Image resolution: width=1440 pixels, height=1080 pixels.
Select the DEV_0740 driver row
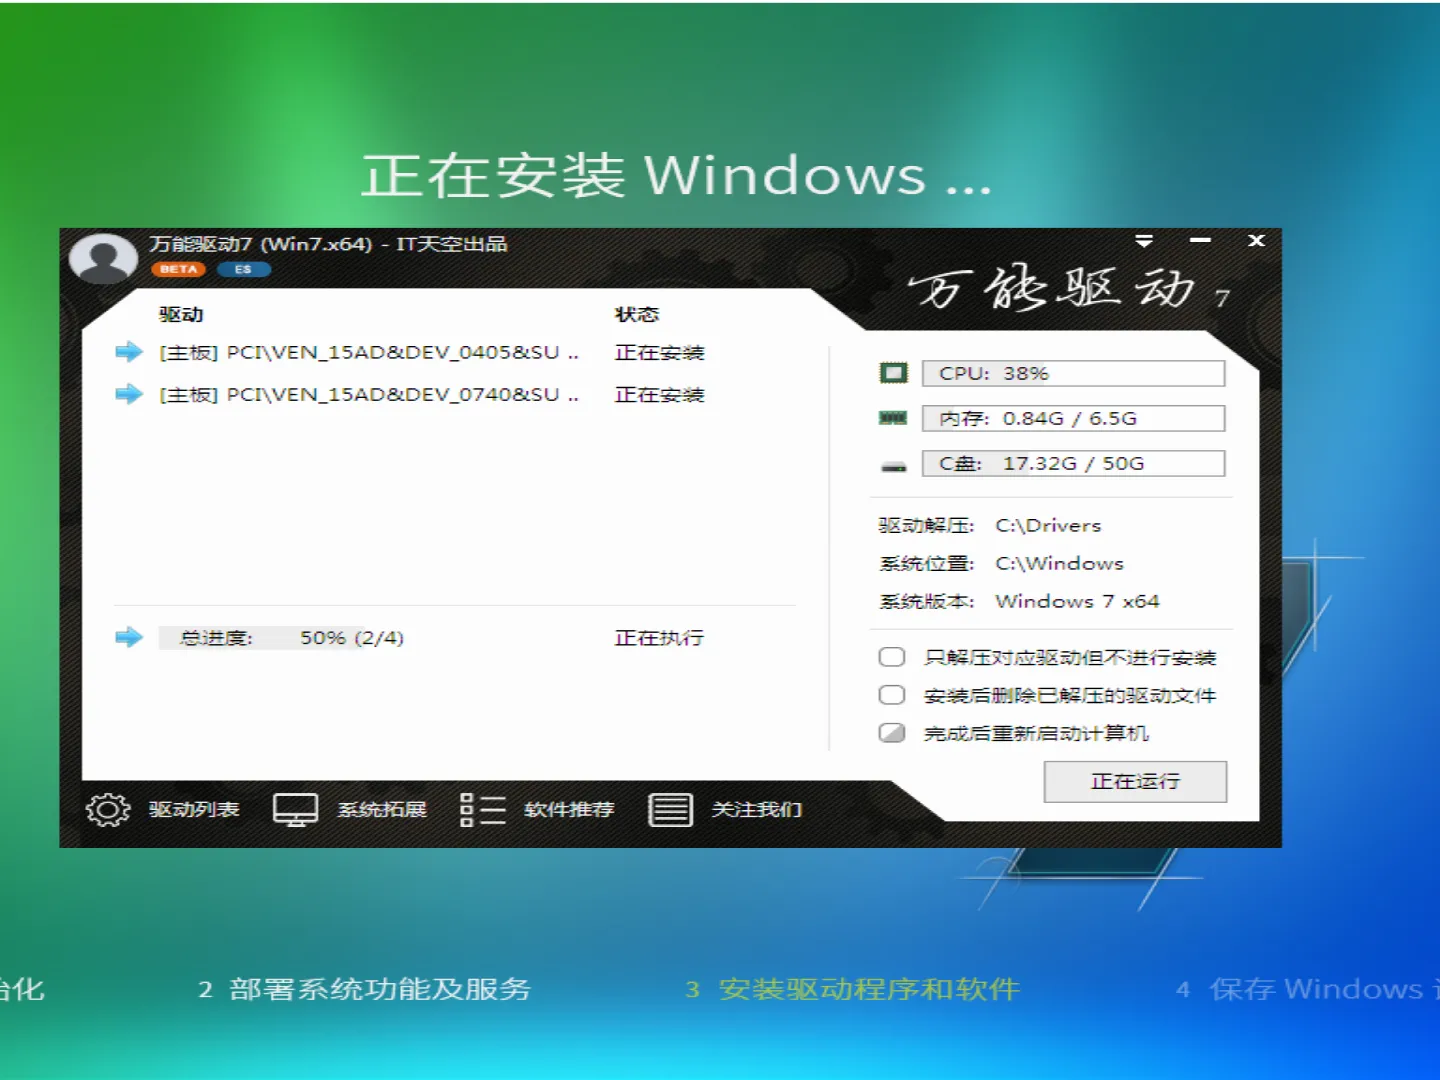click(365, 394)
